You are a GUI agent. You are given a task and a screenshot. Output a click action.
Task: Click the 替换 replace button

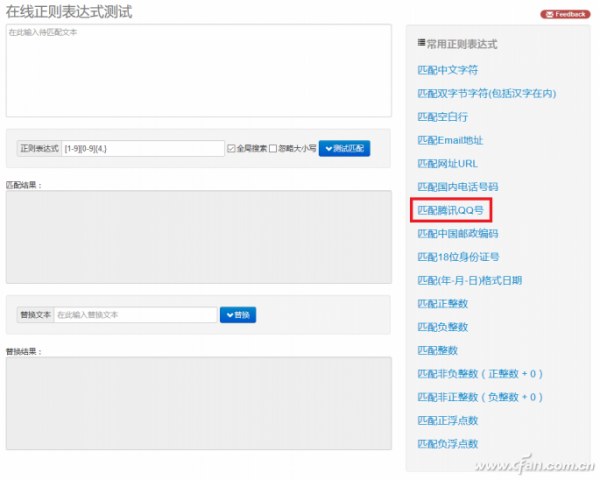coord(239,315)
